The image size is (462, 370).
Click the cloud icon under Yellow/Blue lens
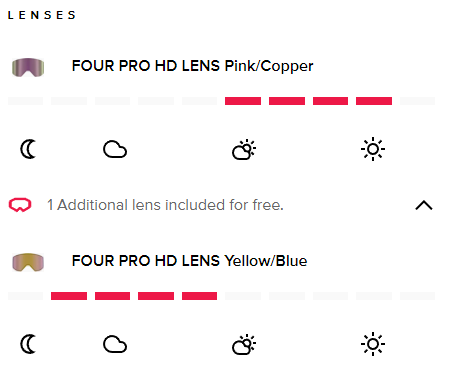(x=115, y=344)
